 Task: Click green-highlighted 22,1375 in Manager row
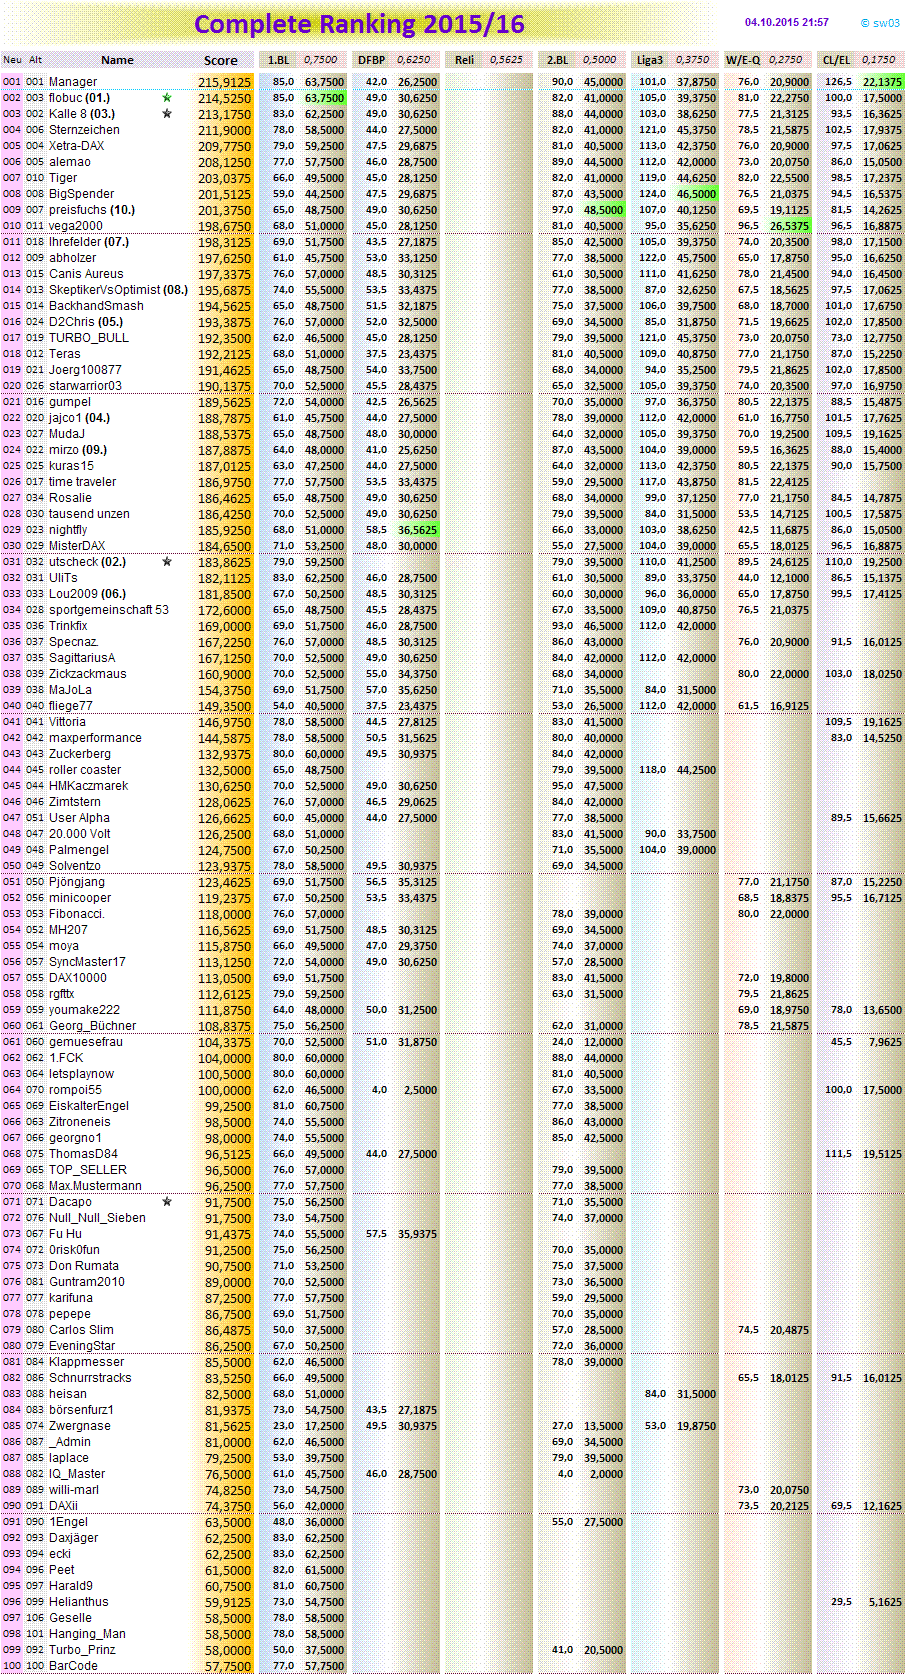click(x=882, y=82)
